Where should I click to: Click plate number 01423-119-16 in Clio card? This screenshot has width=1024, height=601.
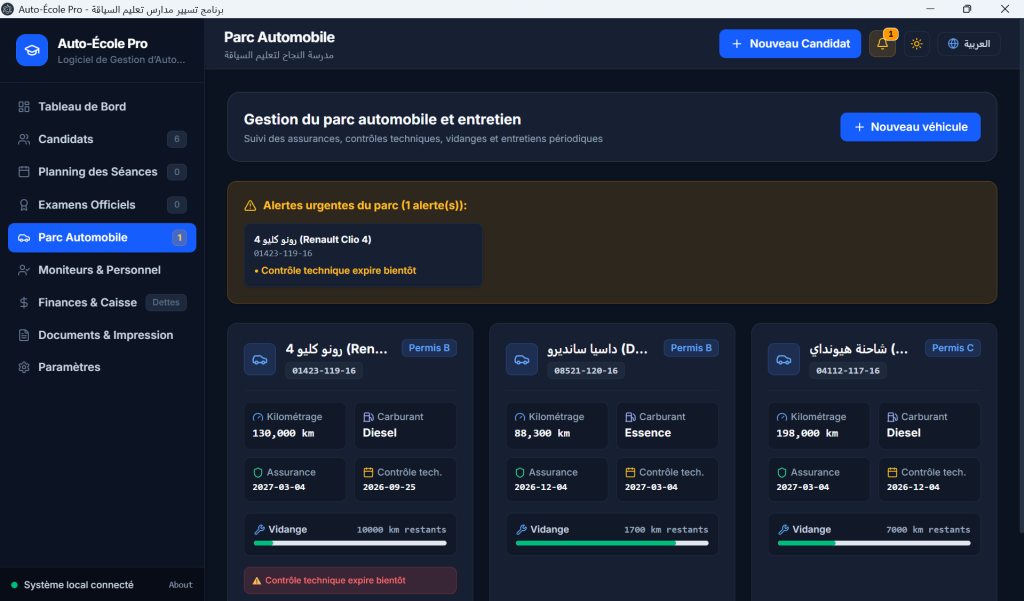(324, 370)
